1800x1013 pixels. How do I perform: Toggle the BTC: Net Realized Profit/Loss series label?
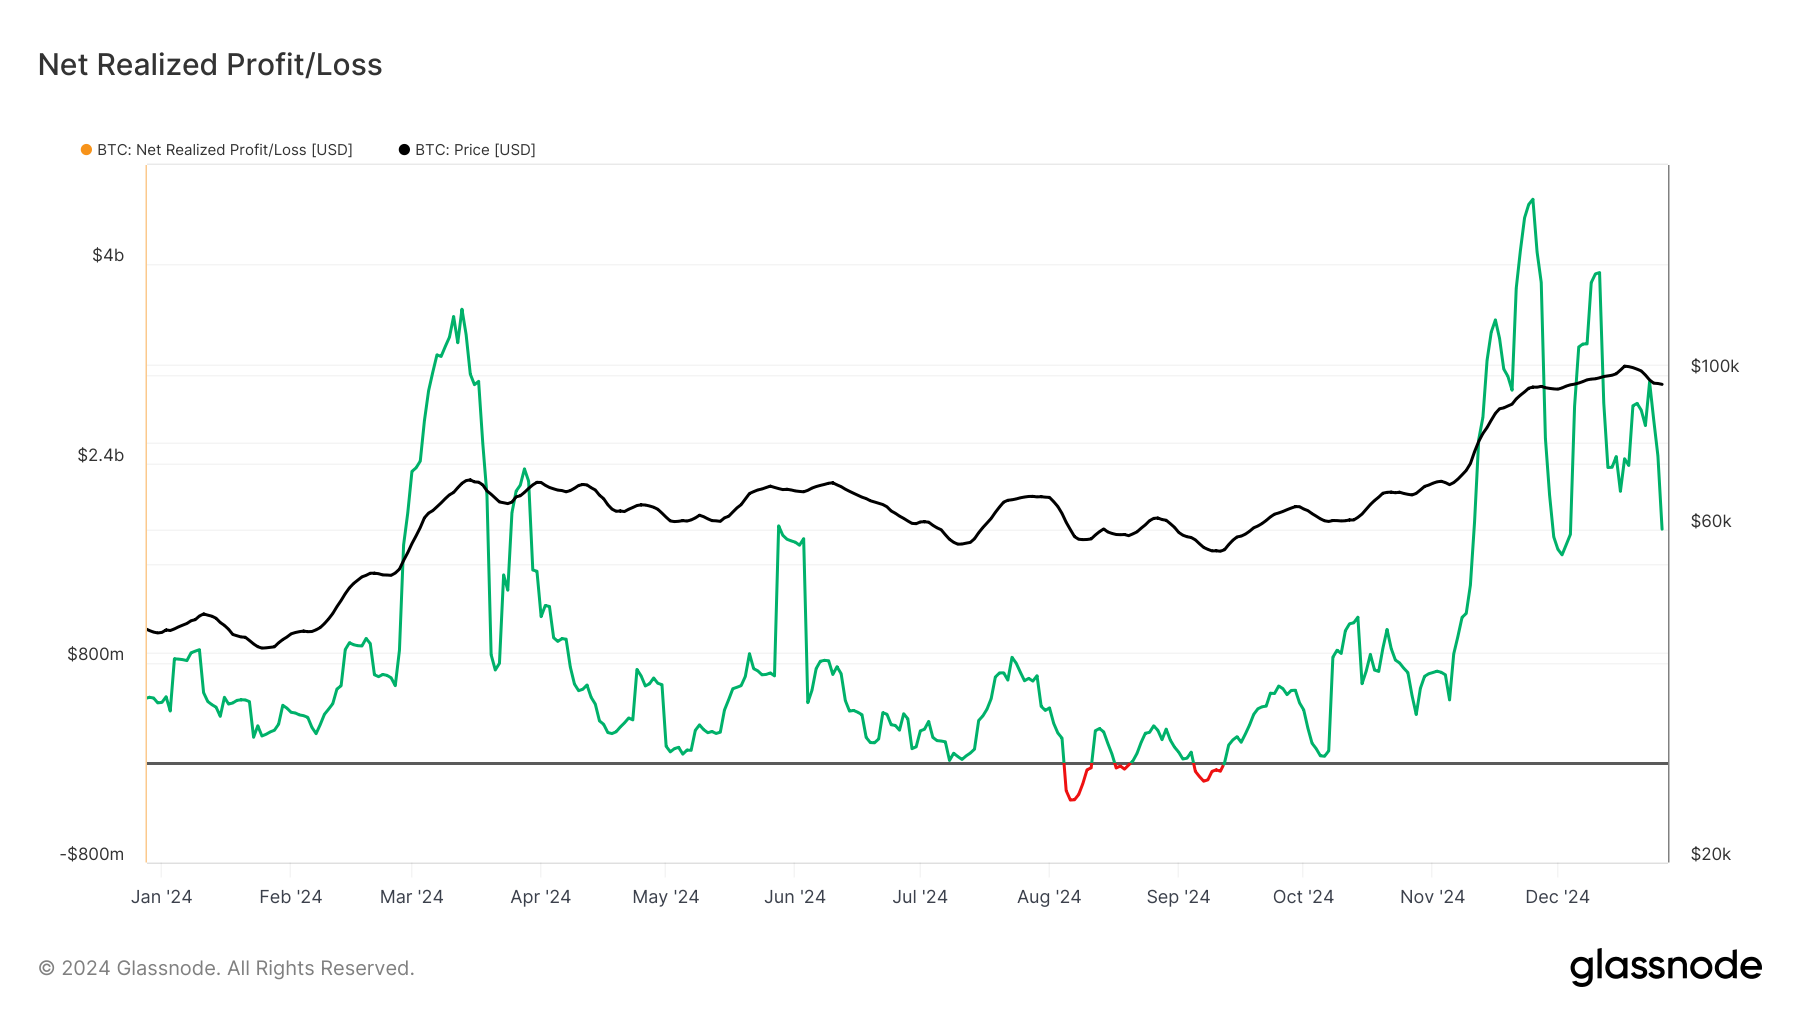point(224,150)
